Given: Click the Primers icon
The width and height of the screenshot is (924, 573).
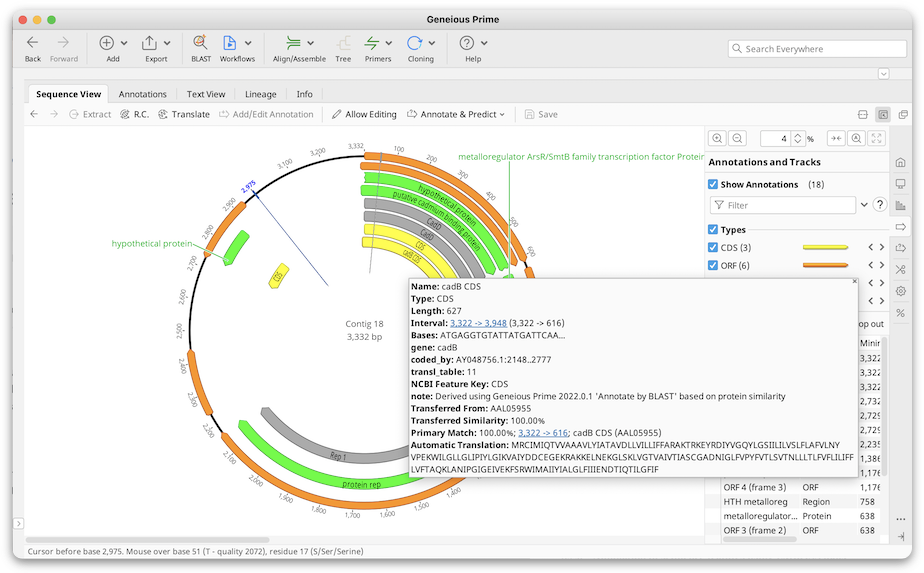Looking at the screenshot, I should pyautogui.click(x=372, y=42).
